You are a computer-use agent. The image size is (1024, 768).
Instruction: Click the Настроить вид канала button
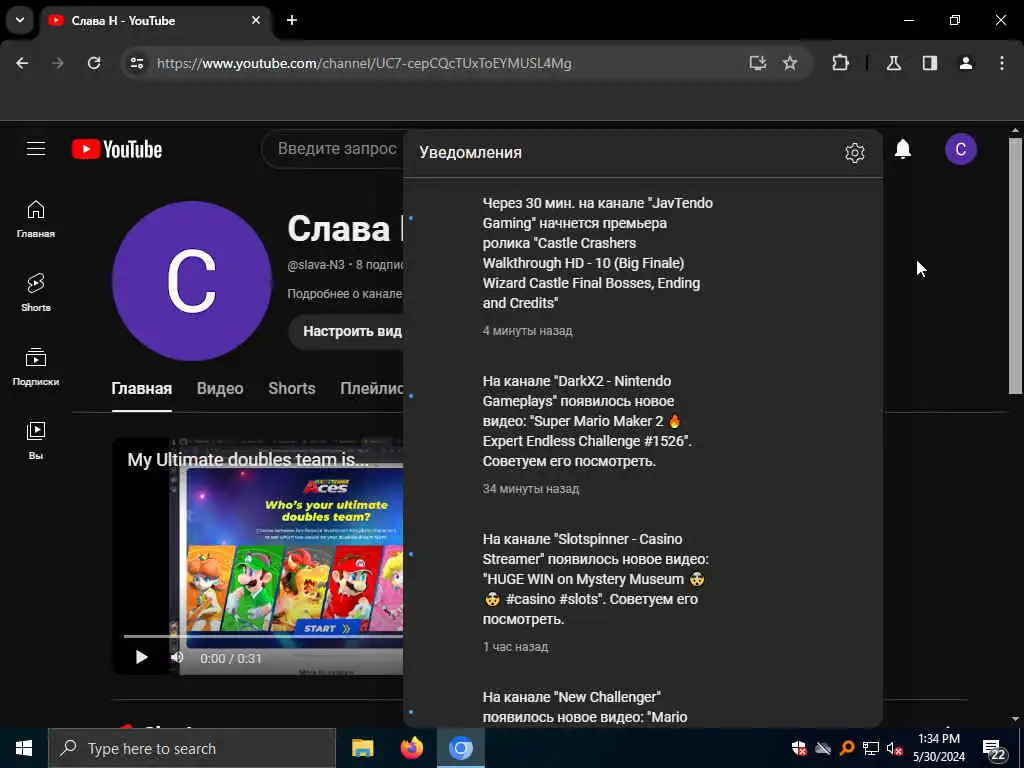346,331
